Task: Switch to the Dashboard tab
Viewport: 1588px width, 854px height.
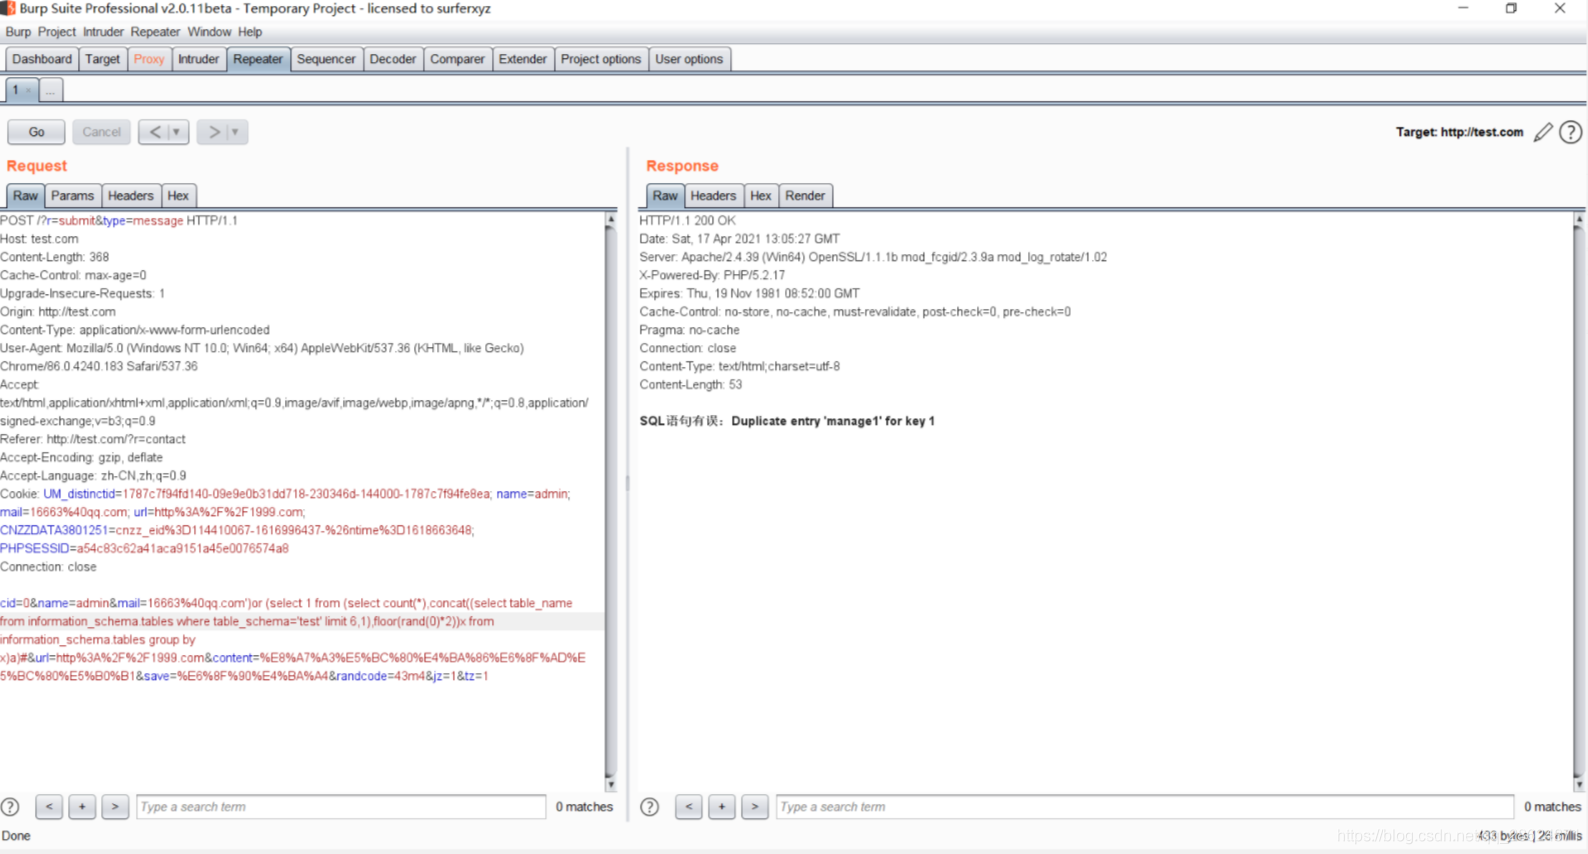Action: 42,59
